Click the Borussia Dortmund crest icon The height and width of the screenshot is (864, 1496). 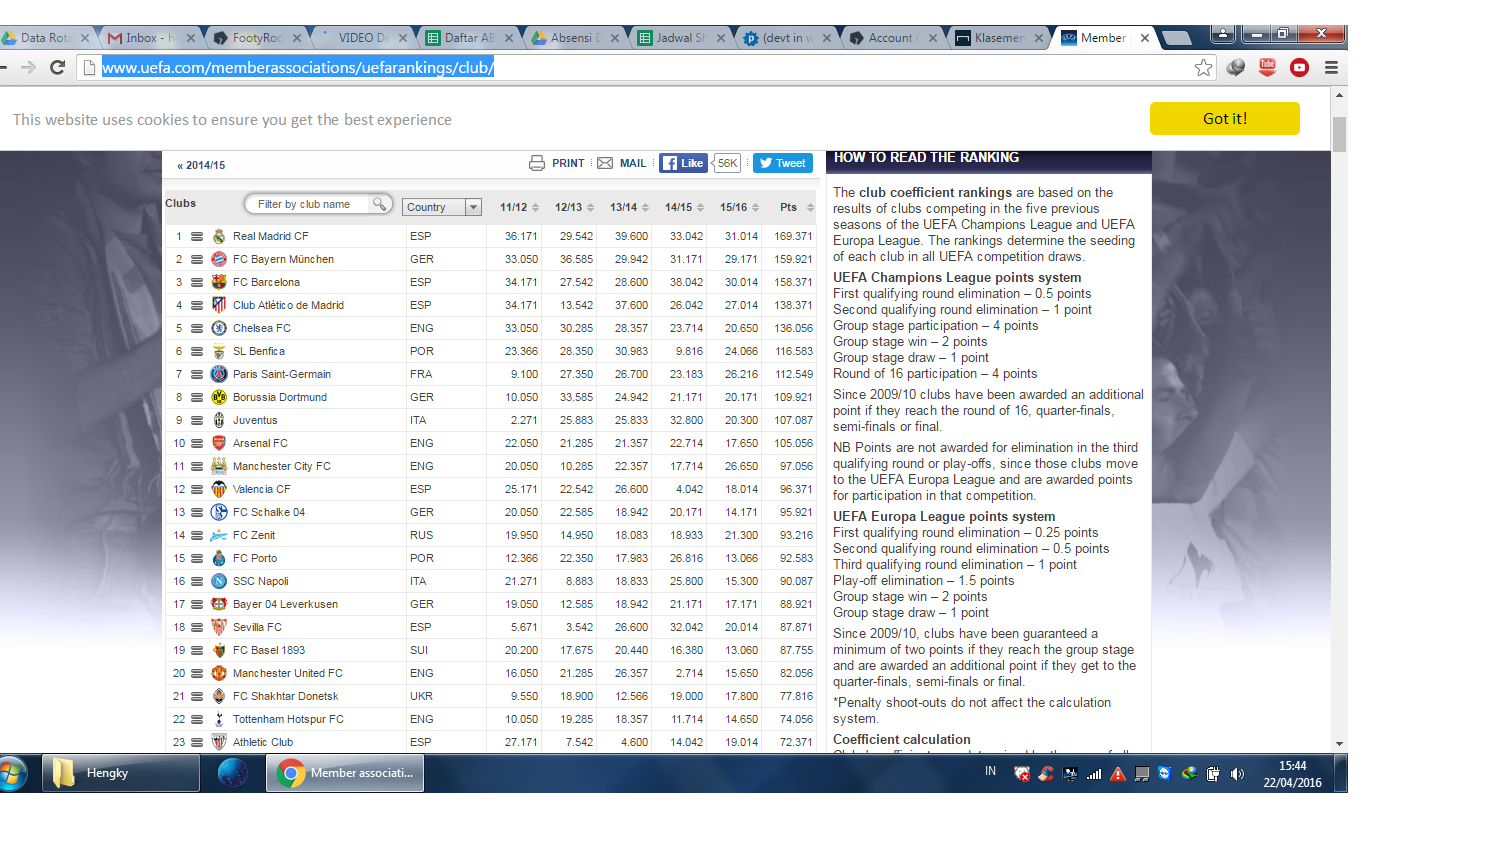point(219,397)
